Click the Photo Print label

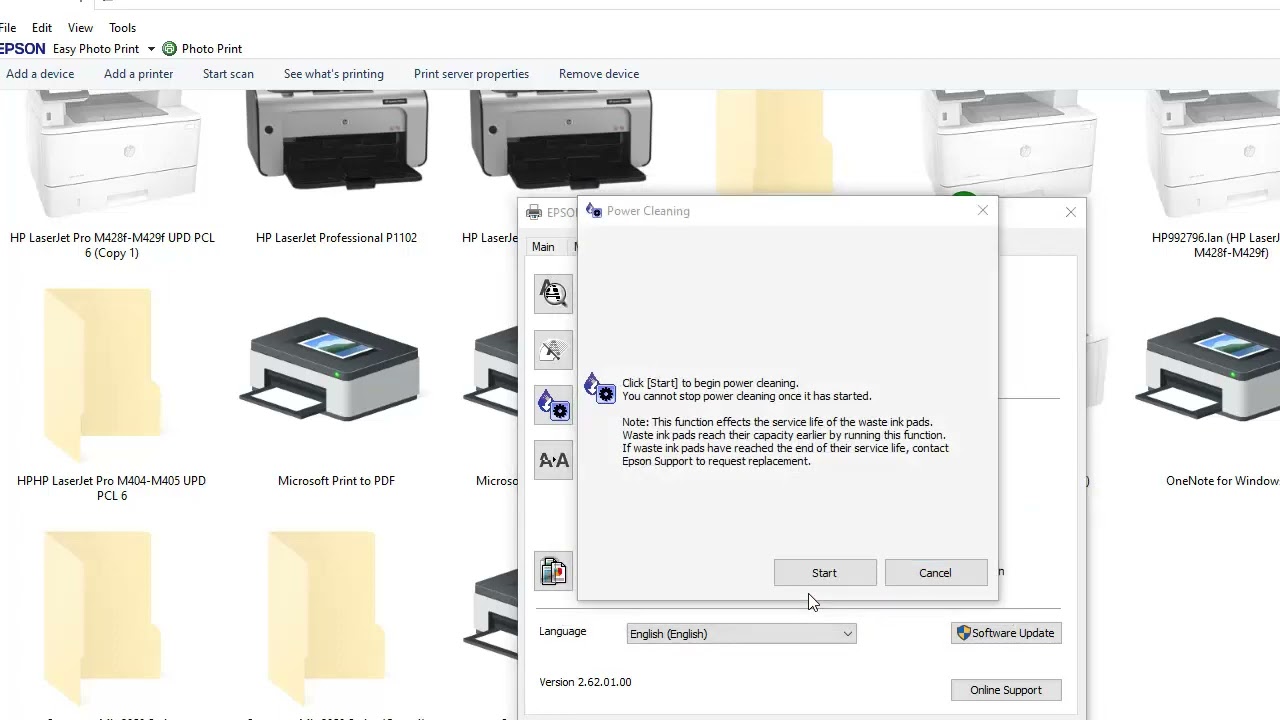[212, 49]
